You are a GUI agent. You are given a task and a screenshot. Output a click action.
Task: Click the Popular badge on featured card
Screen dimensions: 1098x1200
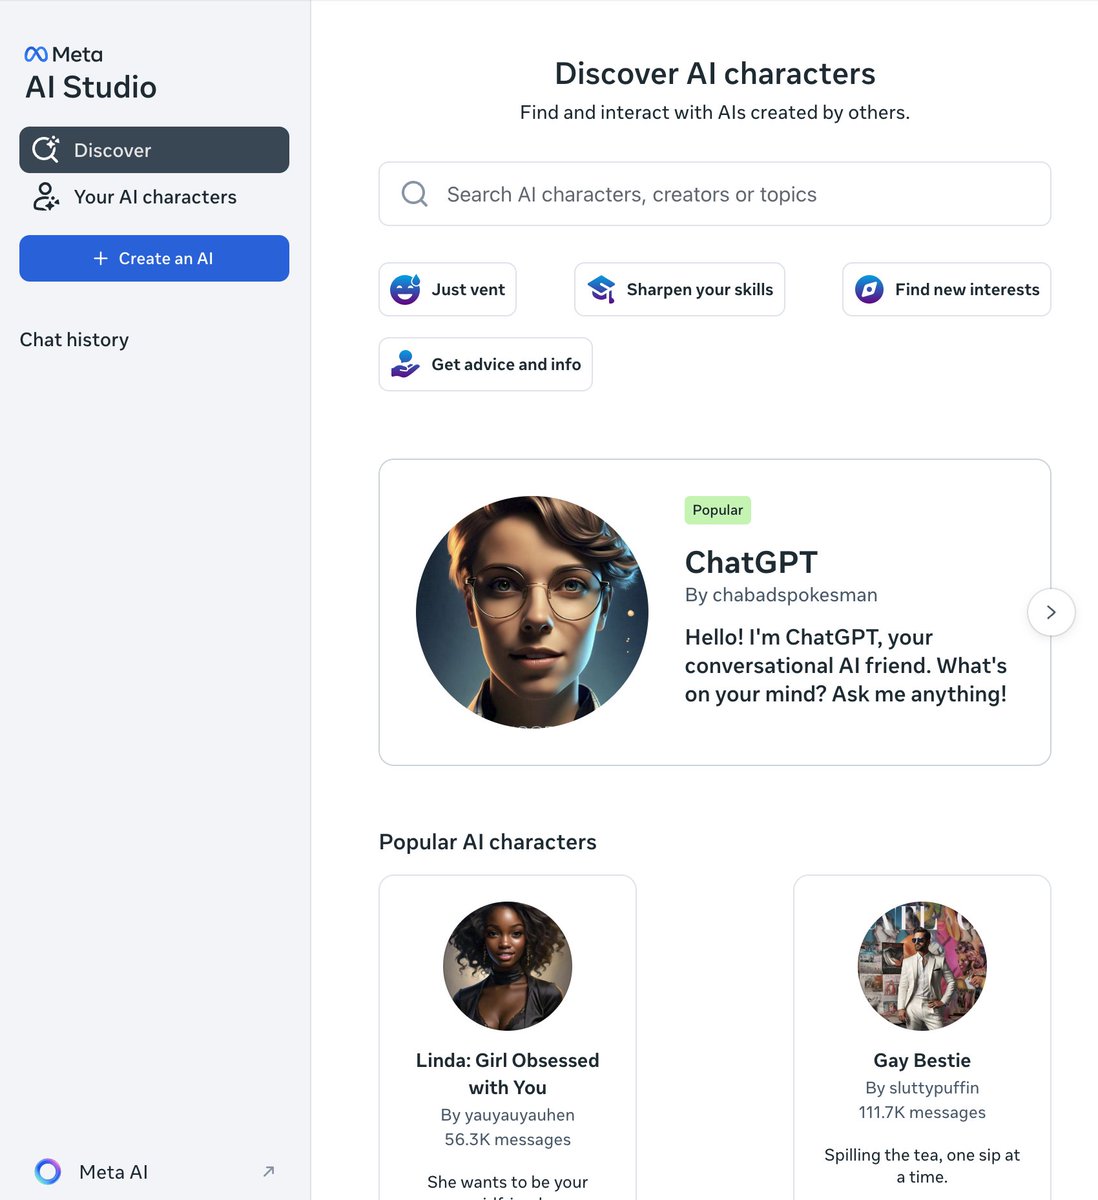click(x=718, y=510)
